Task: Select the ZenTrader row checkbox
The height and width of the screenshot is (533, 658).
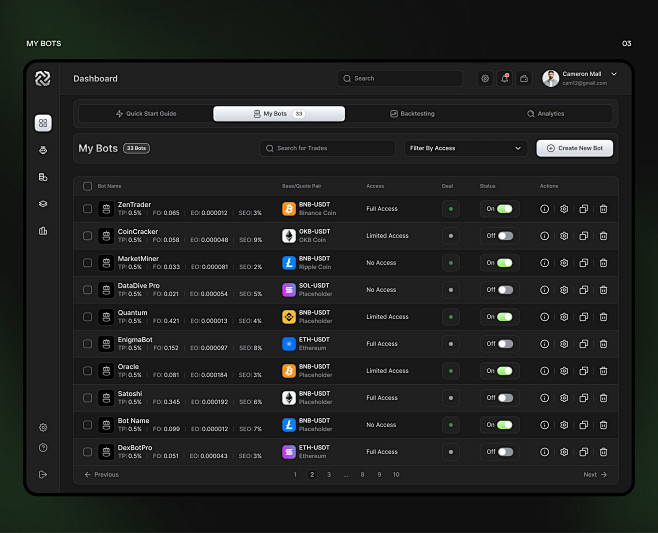Action: (x=87, y=209)
